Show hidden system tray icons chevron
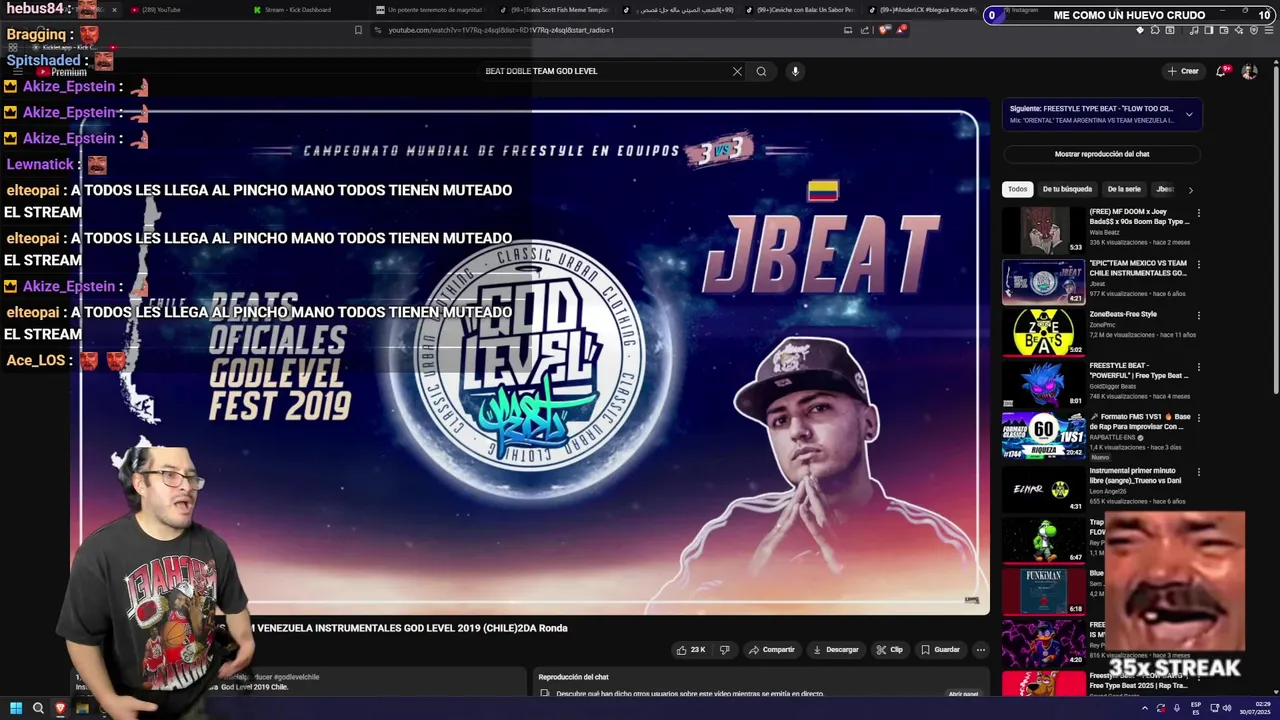The width and height of the screenshot is (1280, 720). 1145,708
